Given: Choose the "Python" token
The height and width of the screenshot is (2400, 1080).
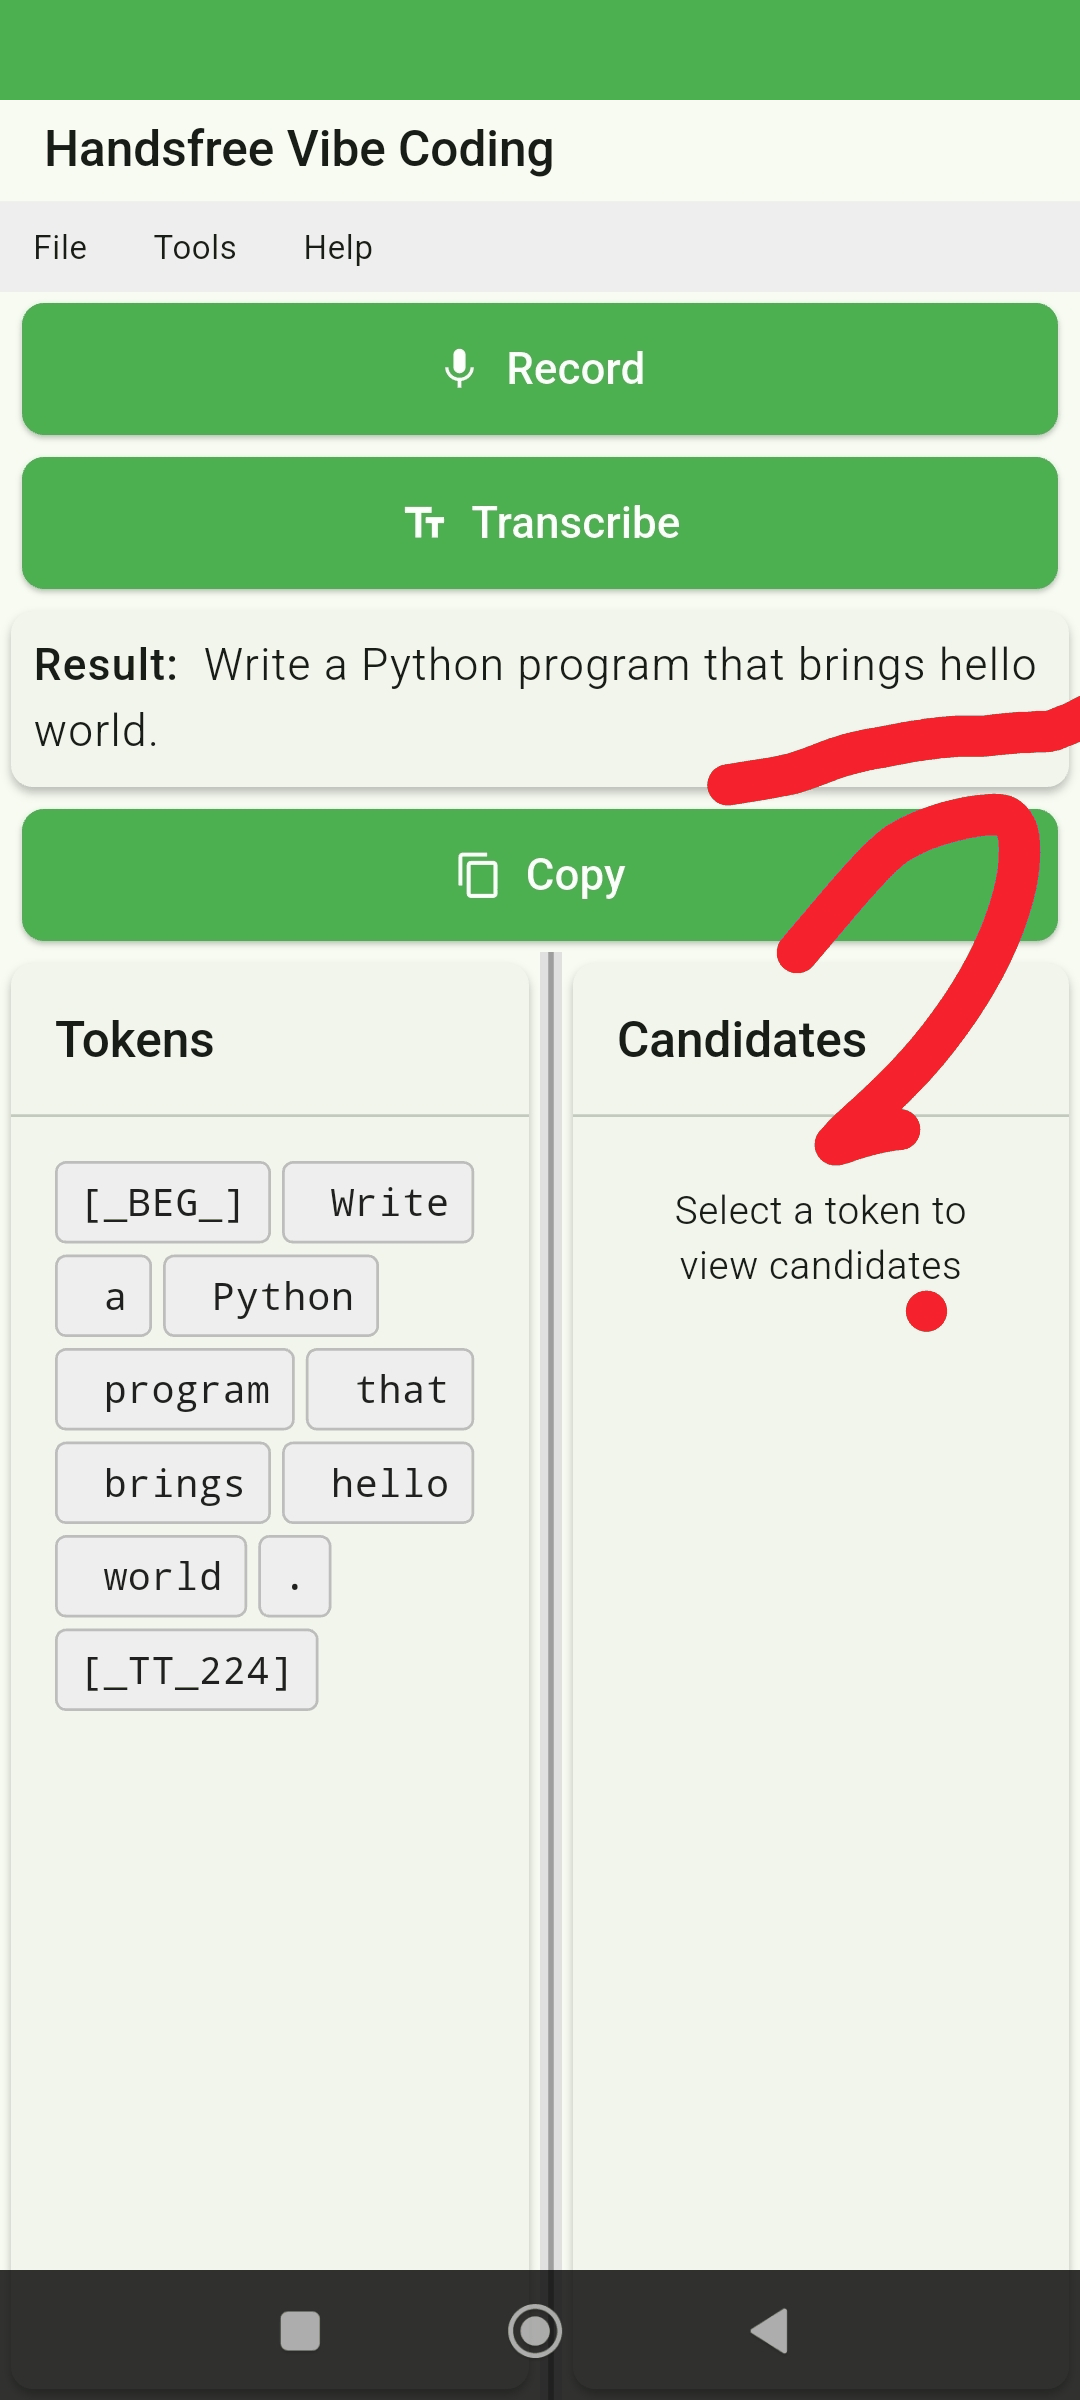Looking at the screenshot, I should pos(271,1296).
